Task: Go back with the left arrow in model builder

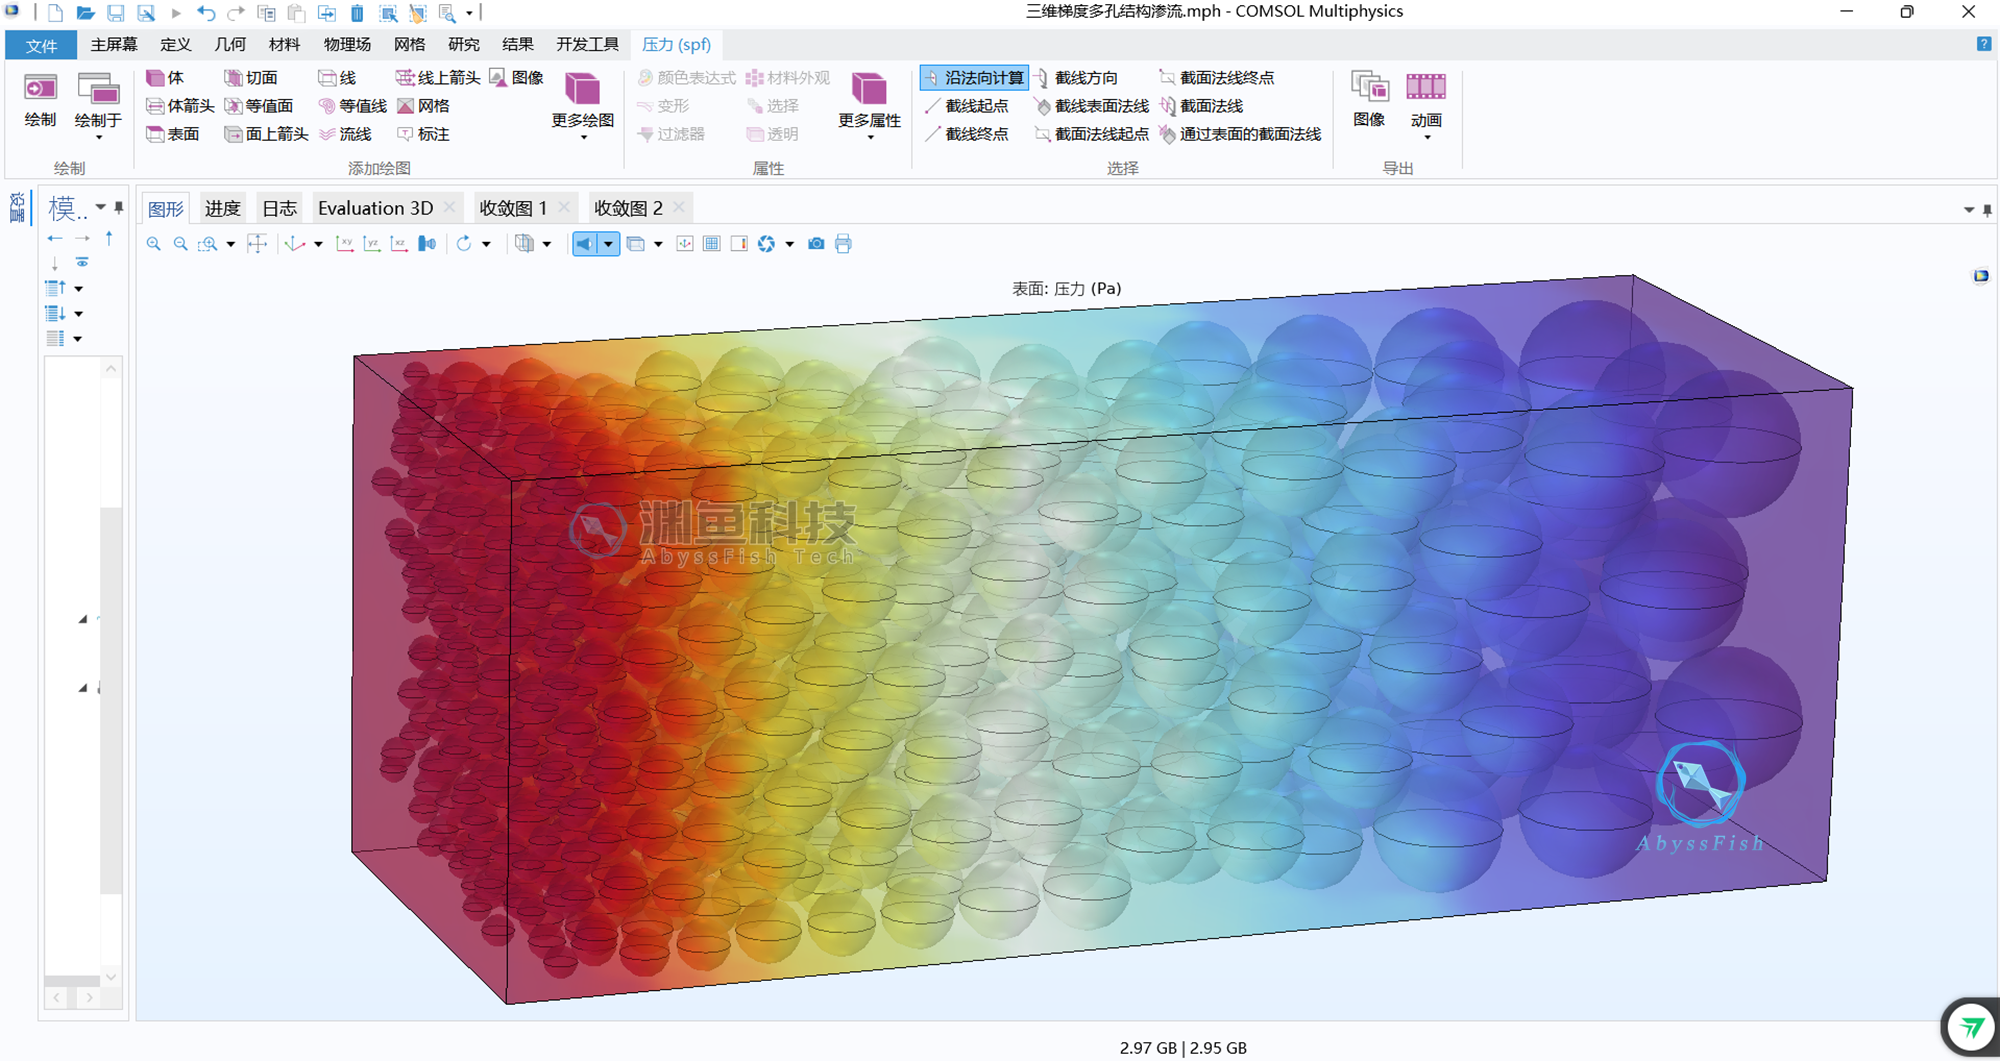Action: [x=55, y=239]
